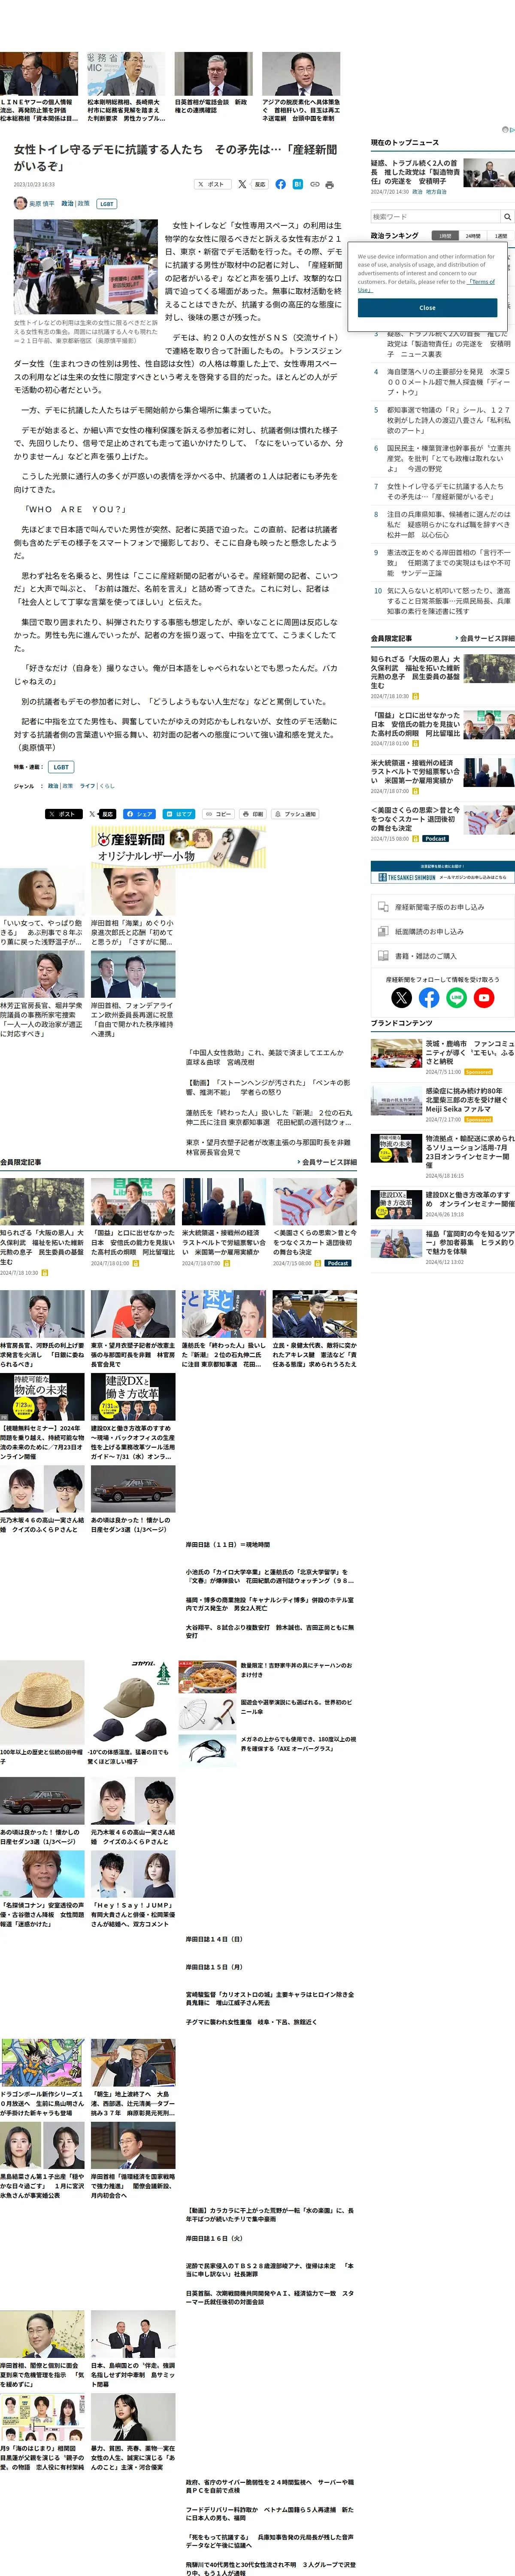
Task: Click THE SANKEI SHIMBUN mail magazine banner
Action: click(442, 873)
